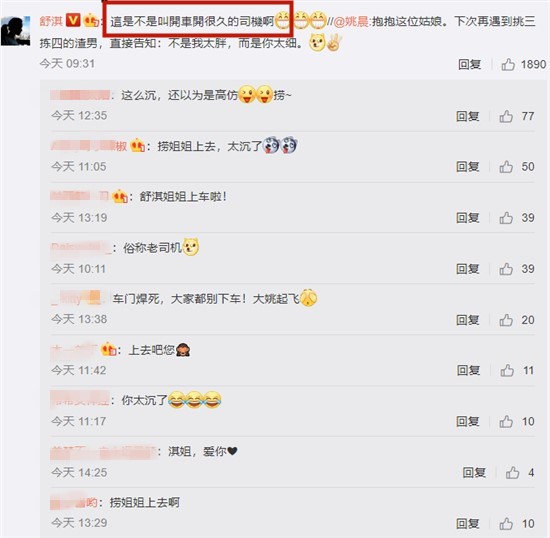Reply to the last comment 捞姐姐上去啊
Viewport: 550px width, 538px height.
click(468, 524)
